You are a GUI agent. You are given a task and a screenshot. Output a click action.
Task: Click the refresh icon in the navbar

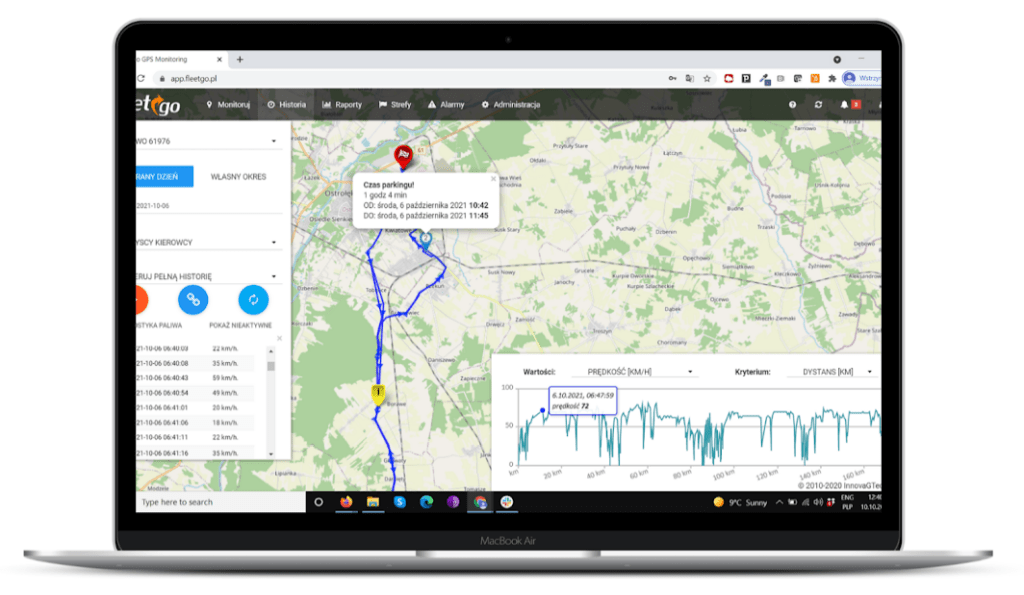pyautogui.click(x=818, y=105)
